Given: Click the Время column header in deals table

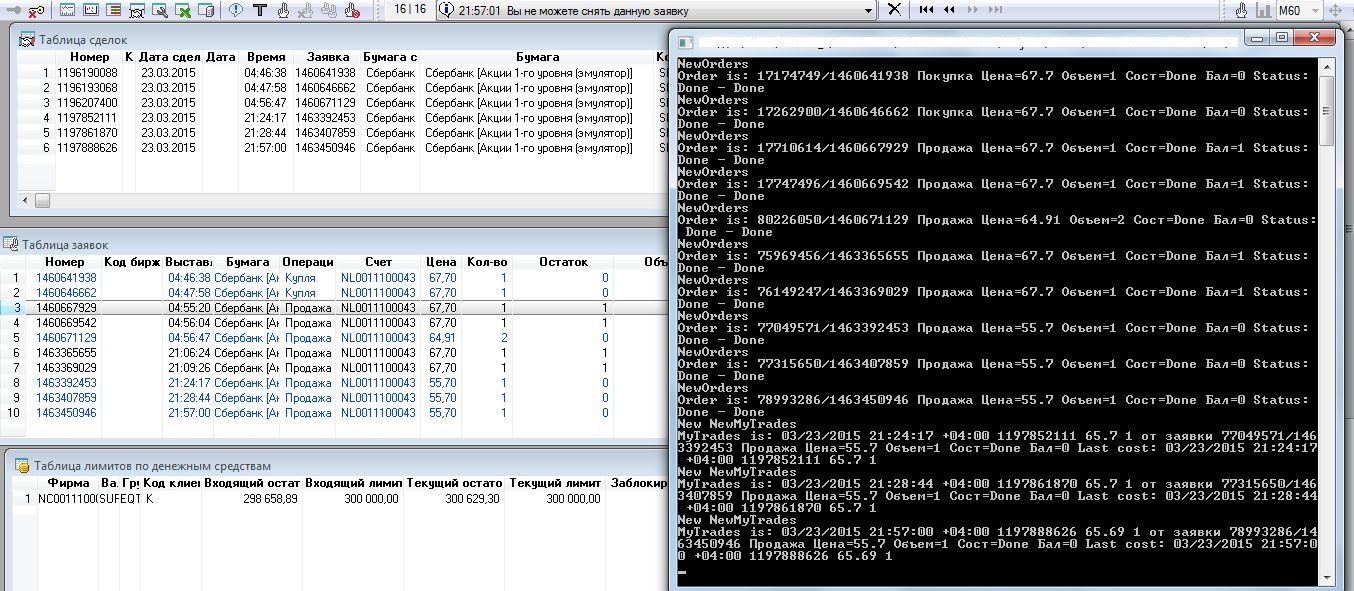Looking at the screenshot, I should tap(265, 58).
